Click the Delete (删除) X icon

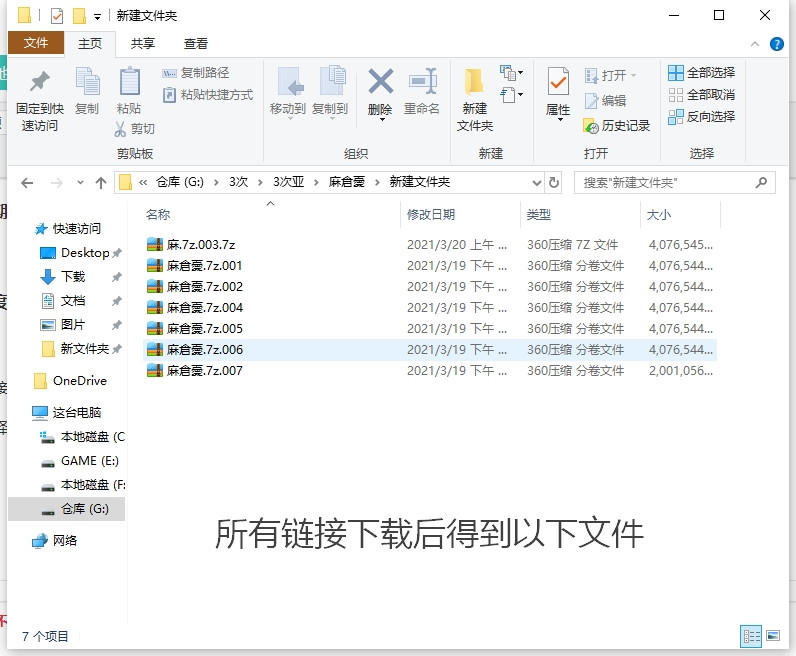point(380,81)
